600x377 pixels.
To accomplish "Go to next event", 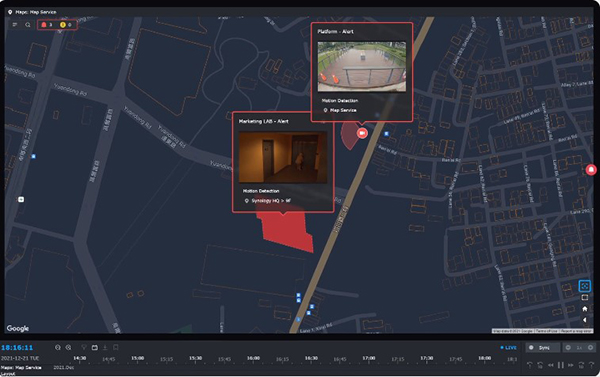I will (592, 365).
